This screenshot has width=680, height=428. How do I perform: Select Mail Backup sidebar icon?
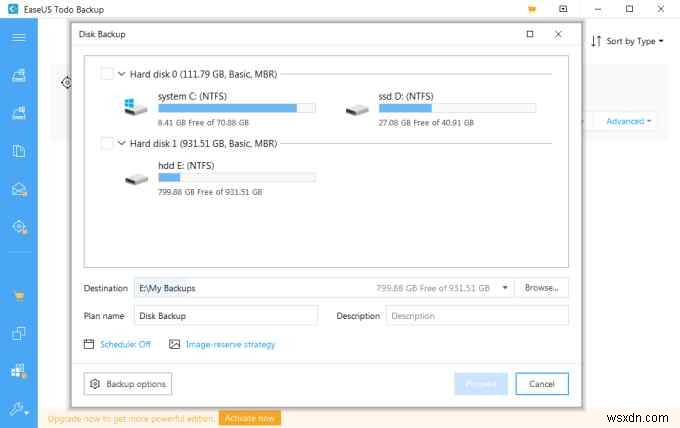click(x=19, y=189)
